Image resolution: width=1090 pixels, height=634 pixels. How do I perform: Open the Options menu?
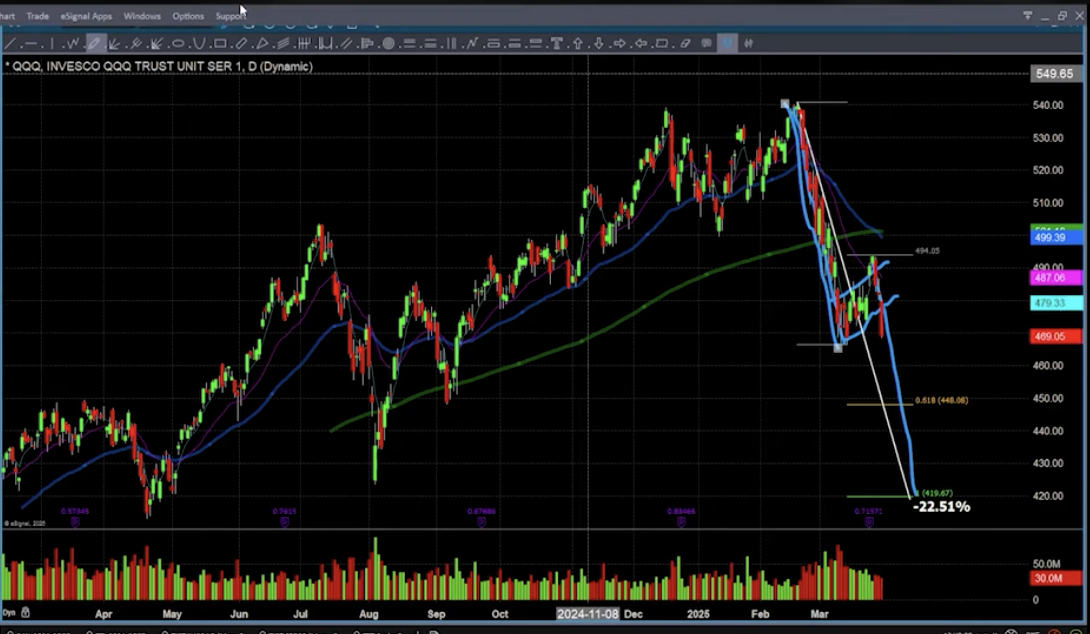[x=188, y=16]
